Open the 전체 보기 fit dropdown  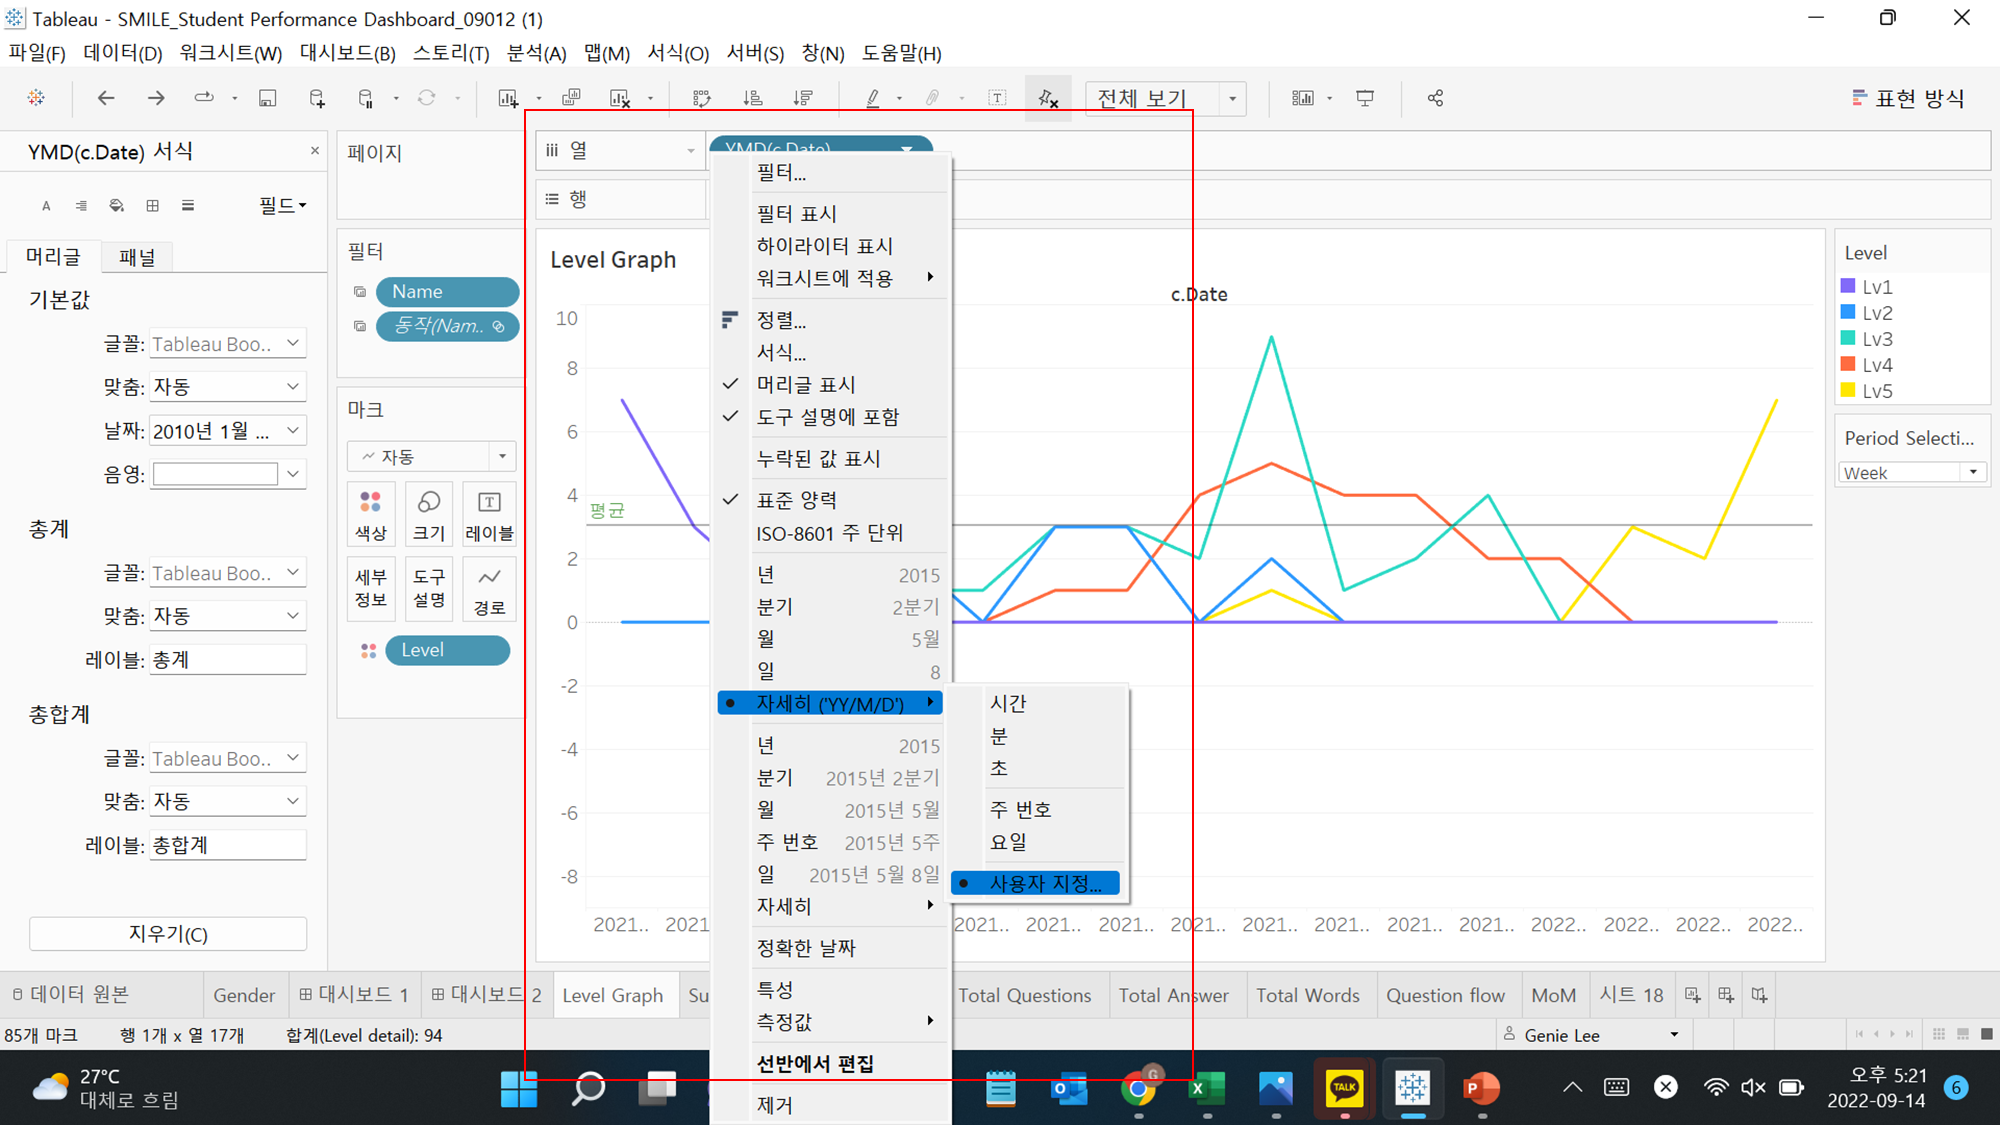1232,98
